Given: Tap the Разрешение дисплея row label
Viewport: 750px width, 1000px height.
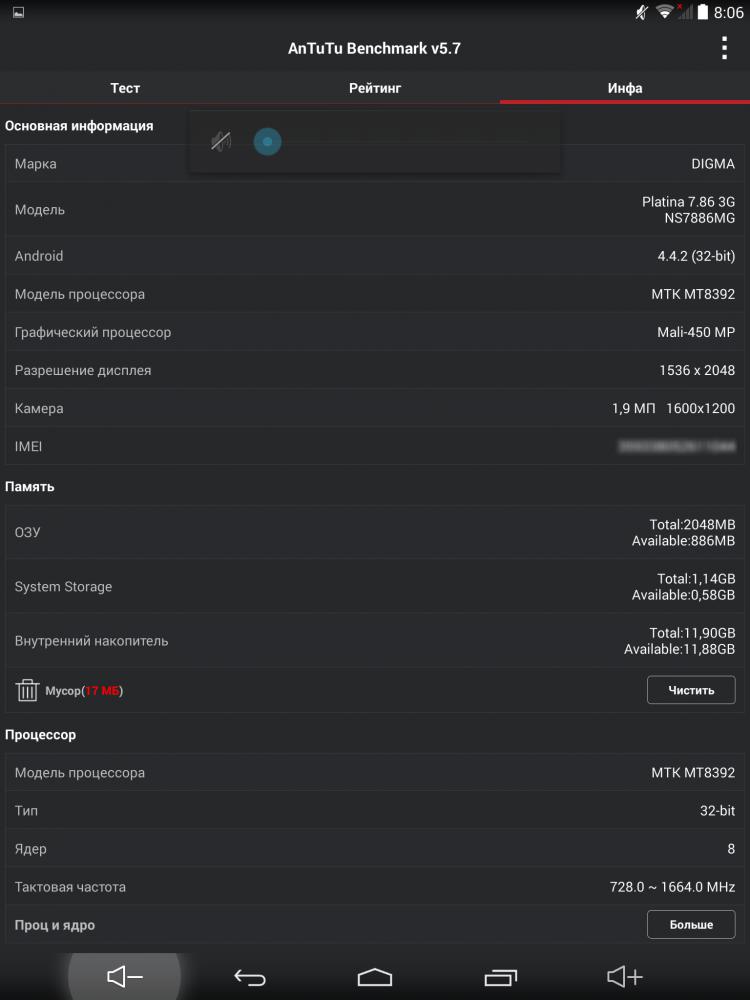Looking at the screenshot, I should pyautogui.click(x=83, y=371).
